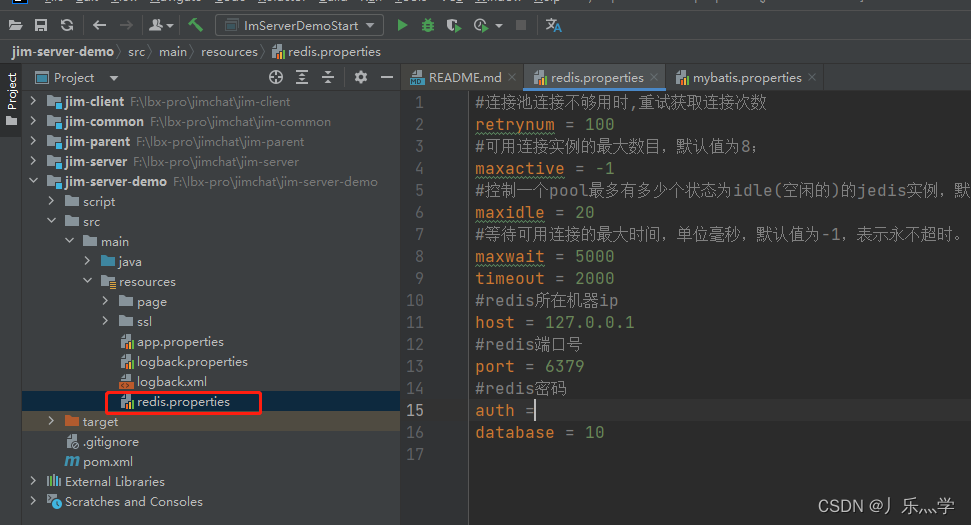
Task: Expand the jim-common module
Action: 33,121
